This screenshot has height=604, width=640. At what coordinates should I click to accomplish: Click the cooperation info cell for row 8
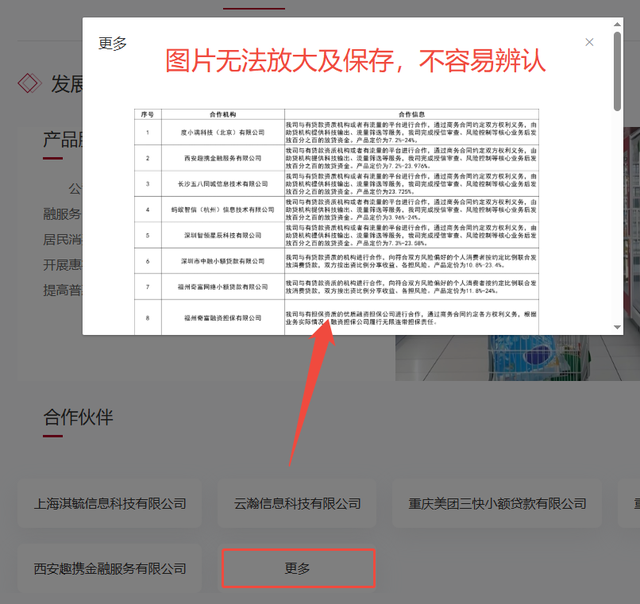pyautogui.click(x=411, y=318)
